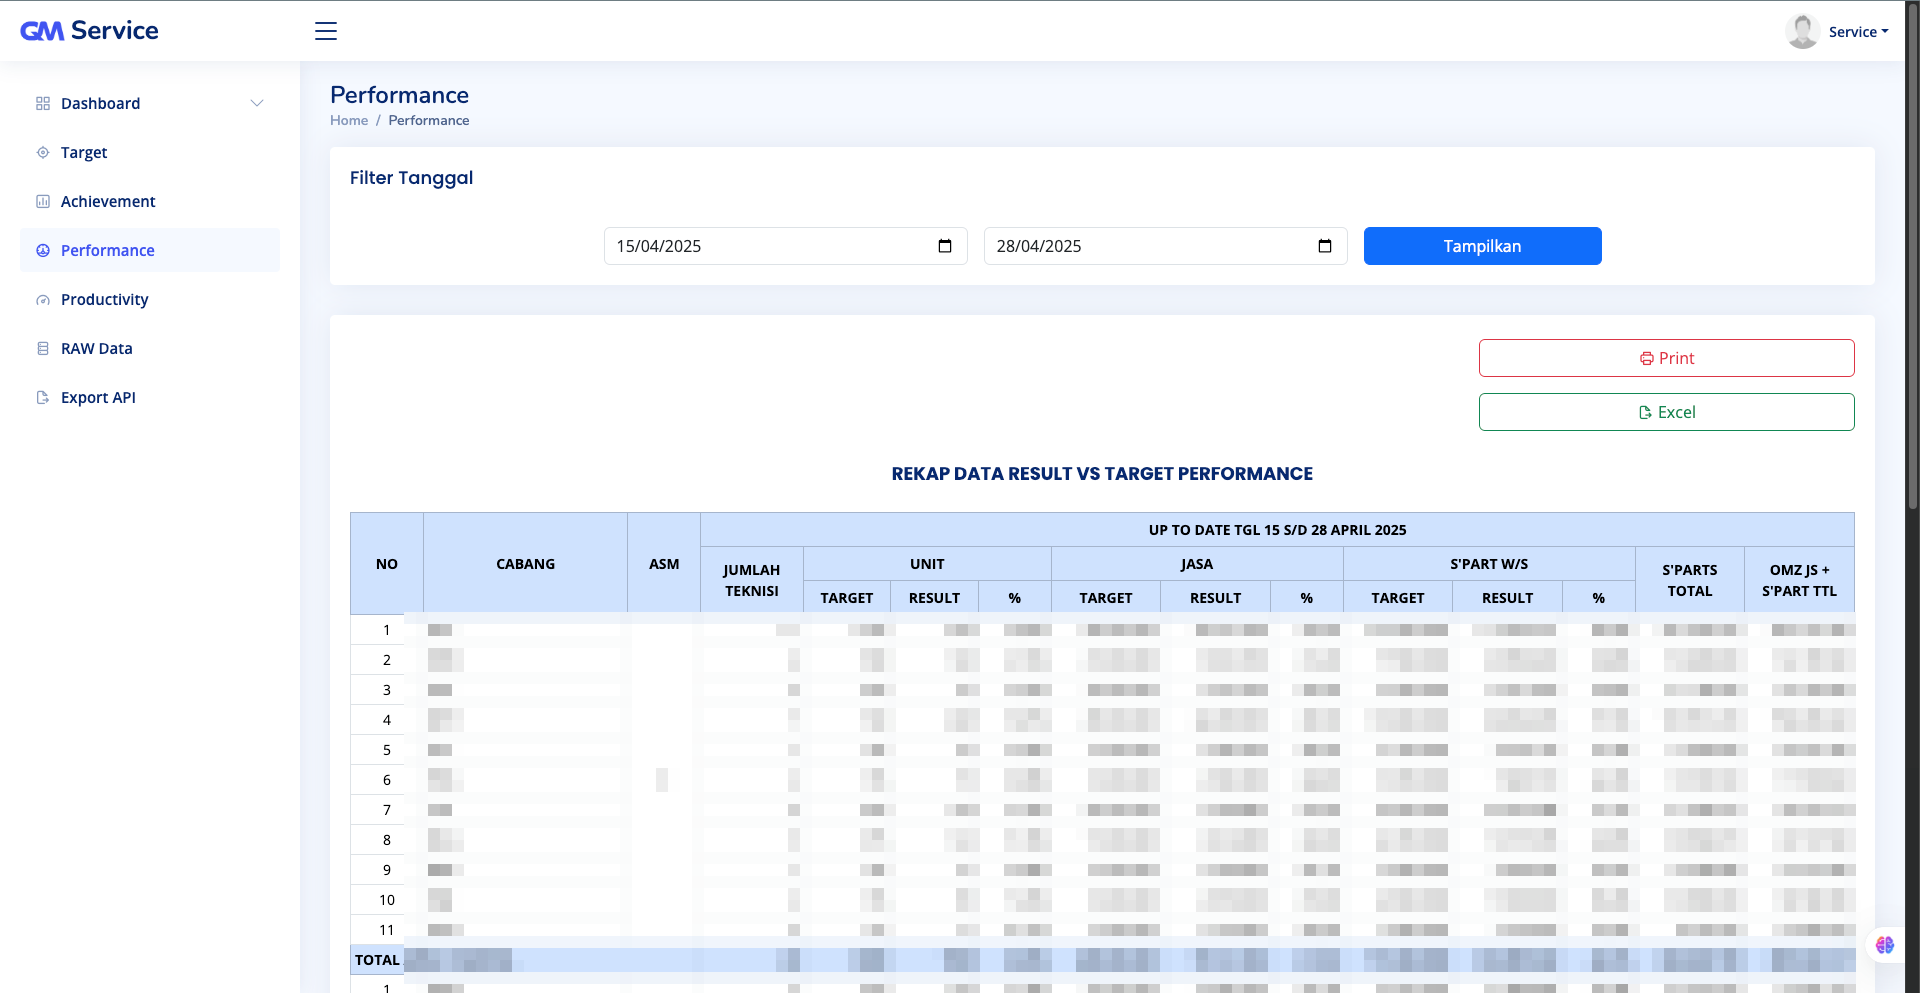Open the Export API menu item

pyautogui.click(x=150, y=397)
